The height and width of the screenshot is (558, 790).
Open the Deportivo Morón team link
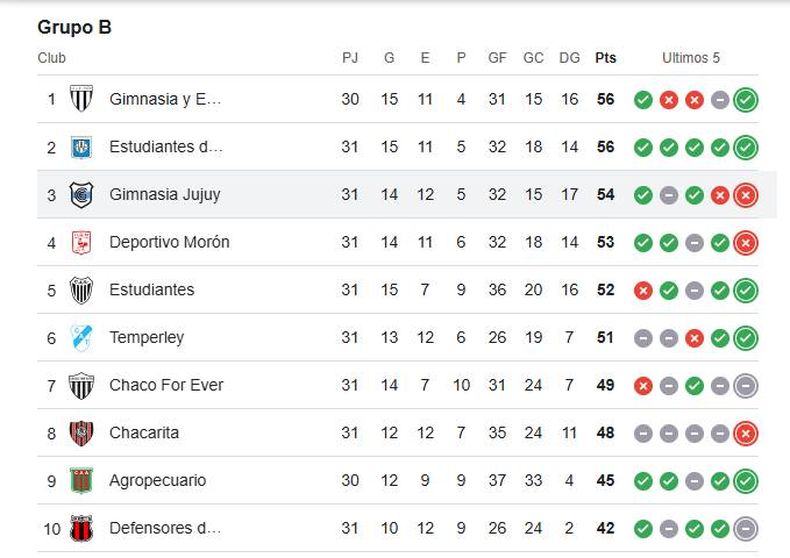coord(169,242)
